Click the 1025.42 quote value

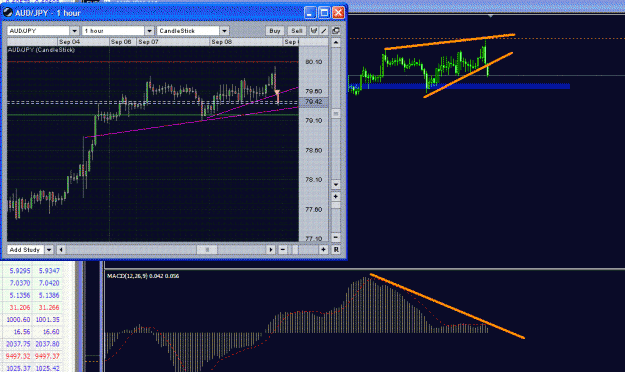click(47, 368)
